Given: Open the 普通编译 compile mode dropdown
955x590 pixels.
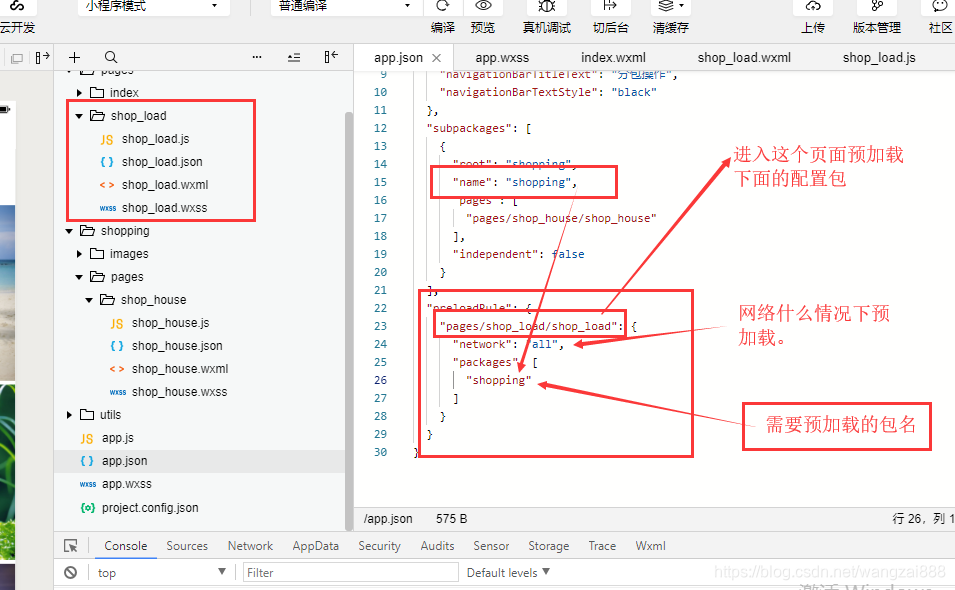Looking at the screenshot, I should [x=346, y=7].
